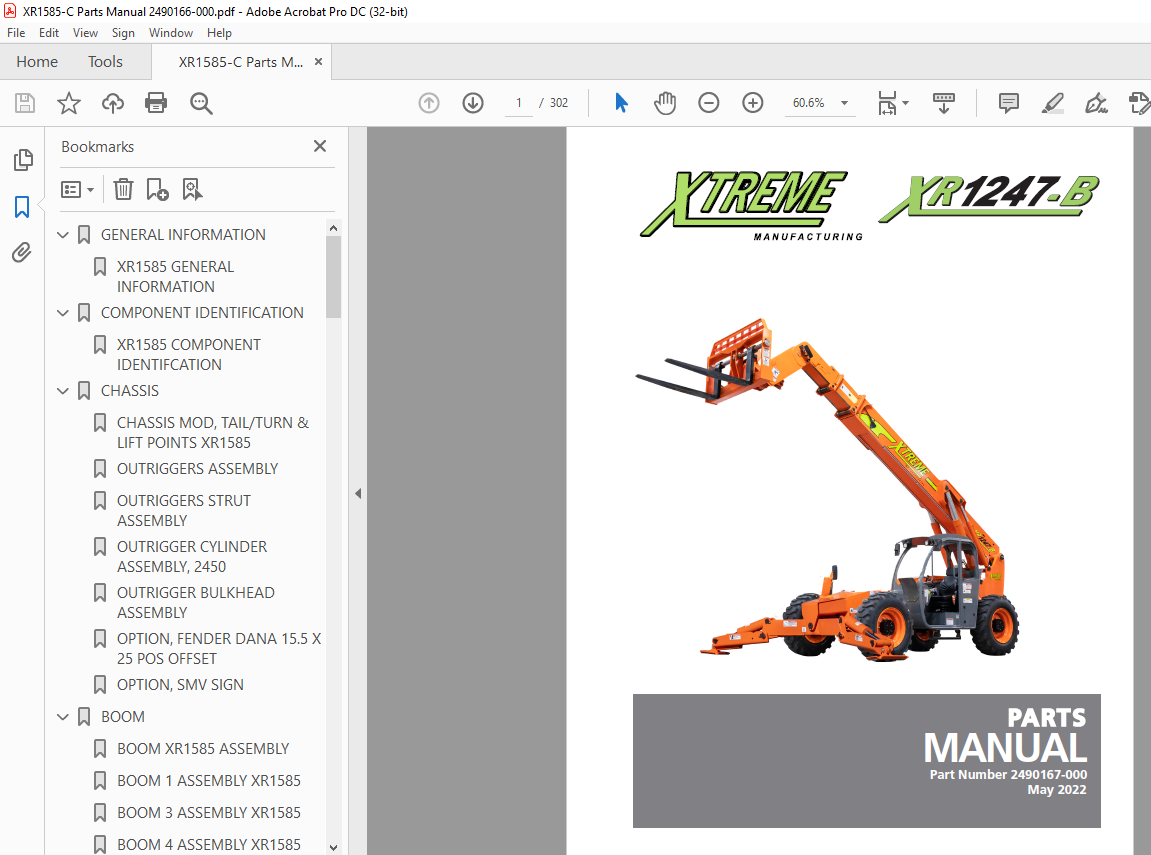
Task: Open BOOM XR1585 ASSEMBLY bookmark
Action: pos(203,749)
